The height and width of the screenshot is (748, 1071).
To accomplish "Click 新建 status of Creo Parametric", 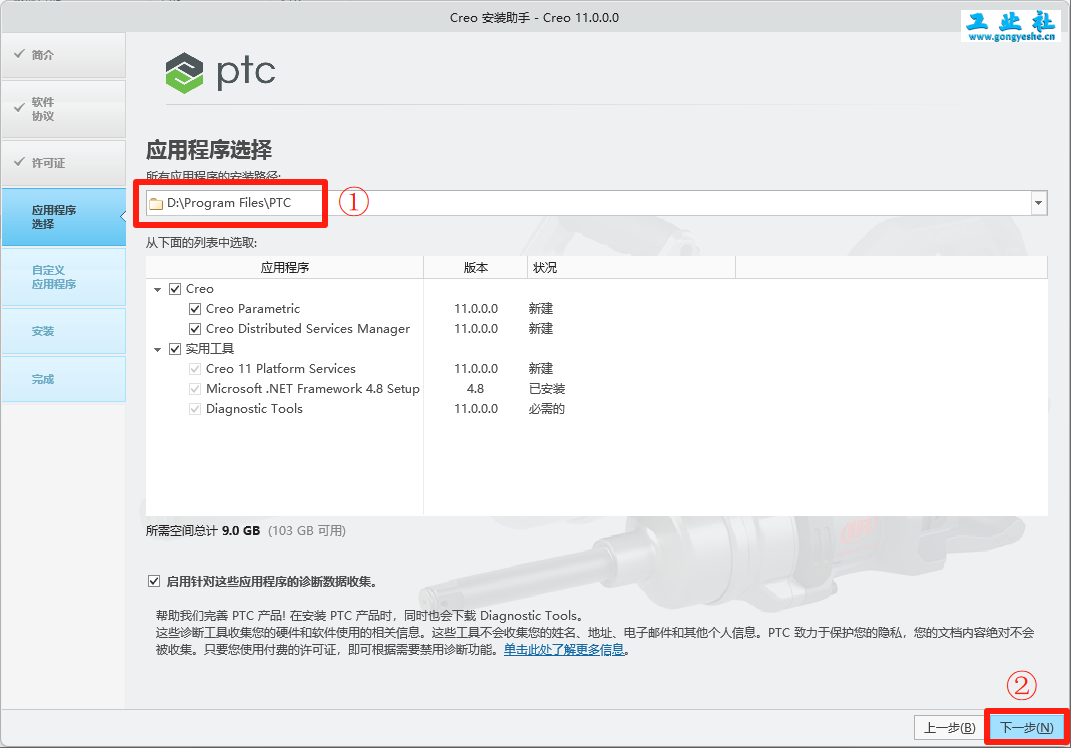I will (540, 309).
